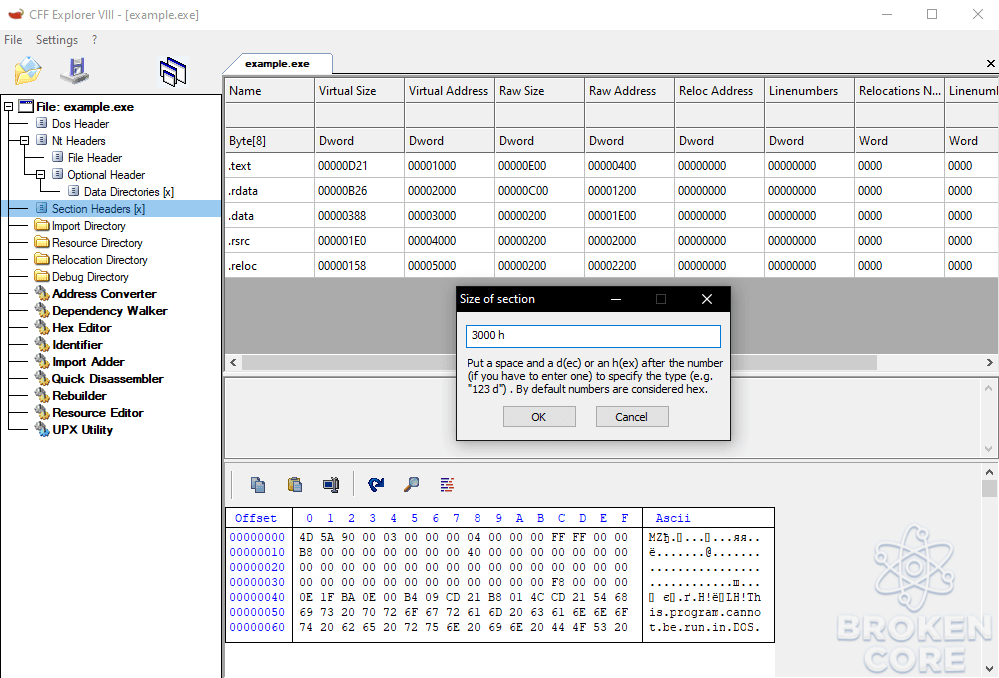Image resolution: width=999 pixels, height=678 pixels.
Task: Click the section size input field
Action: coord(593,336)
